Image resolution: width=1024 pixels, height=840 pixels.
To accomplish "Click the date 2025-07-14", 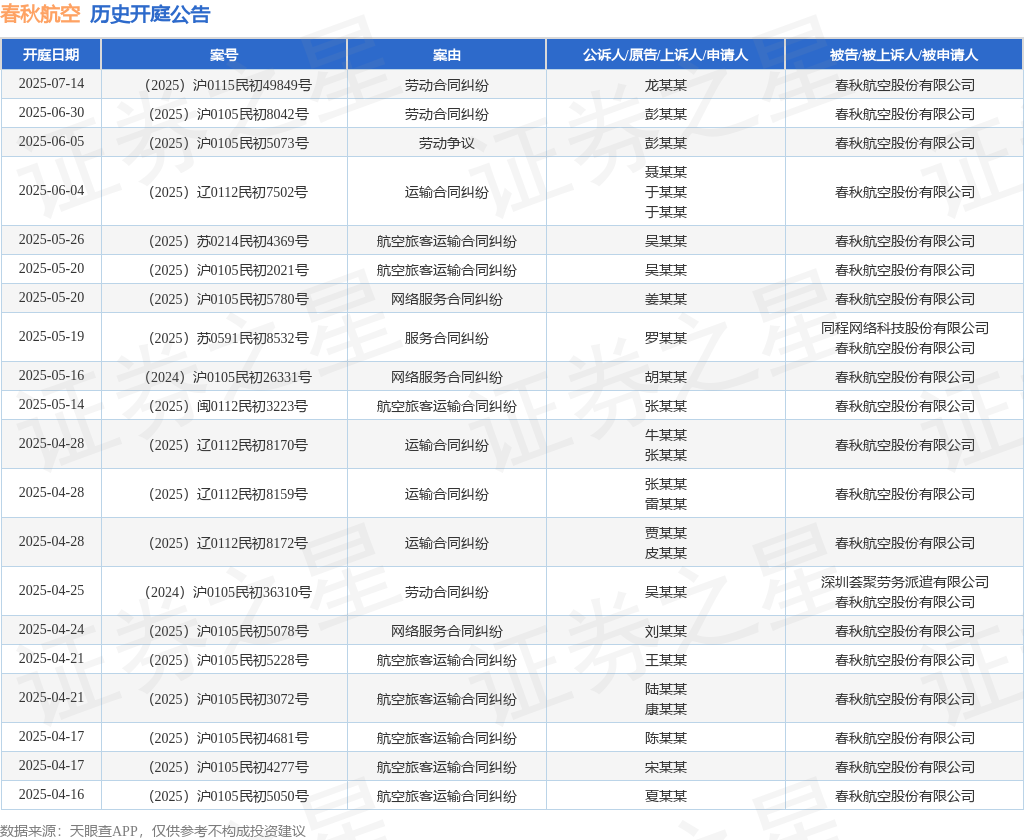I will coord(51,84).
